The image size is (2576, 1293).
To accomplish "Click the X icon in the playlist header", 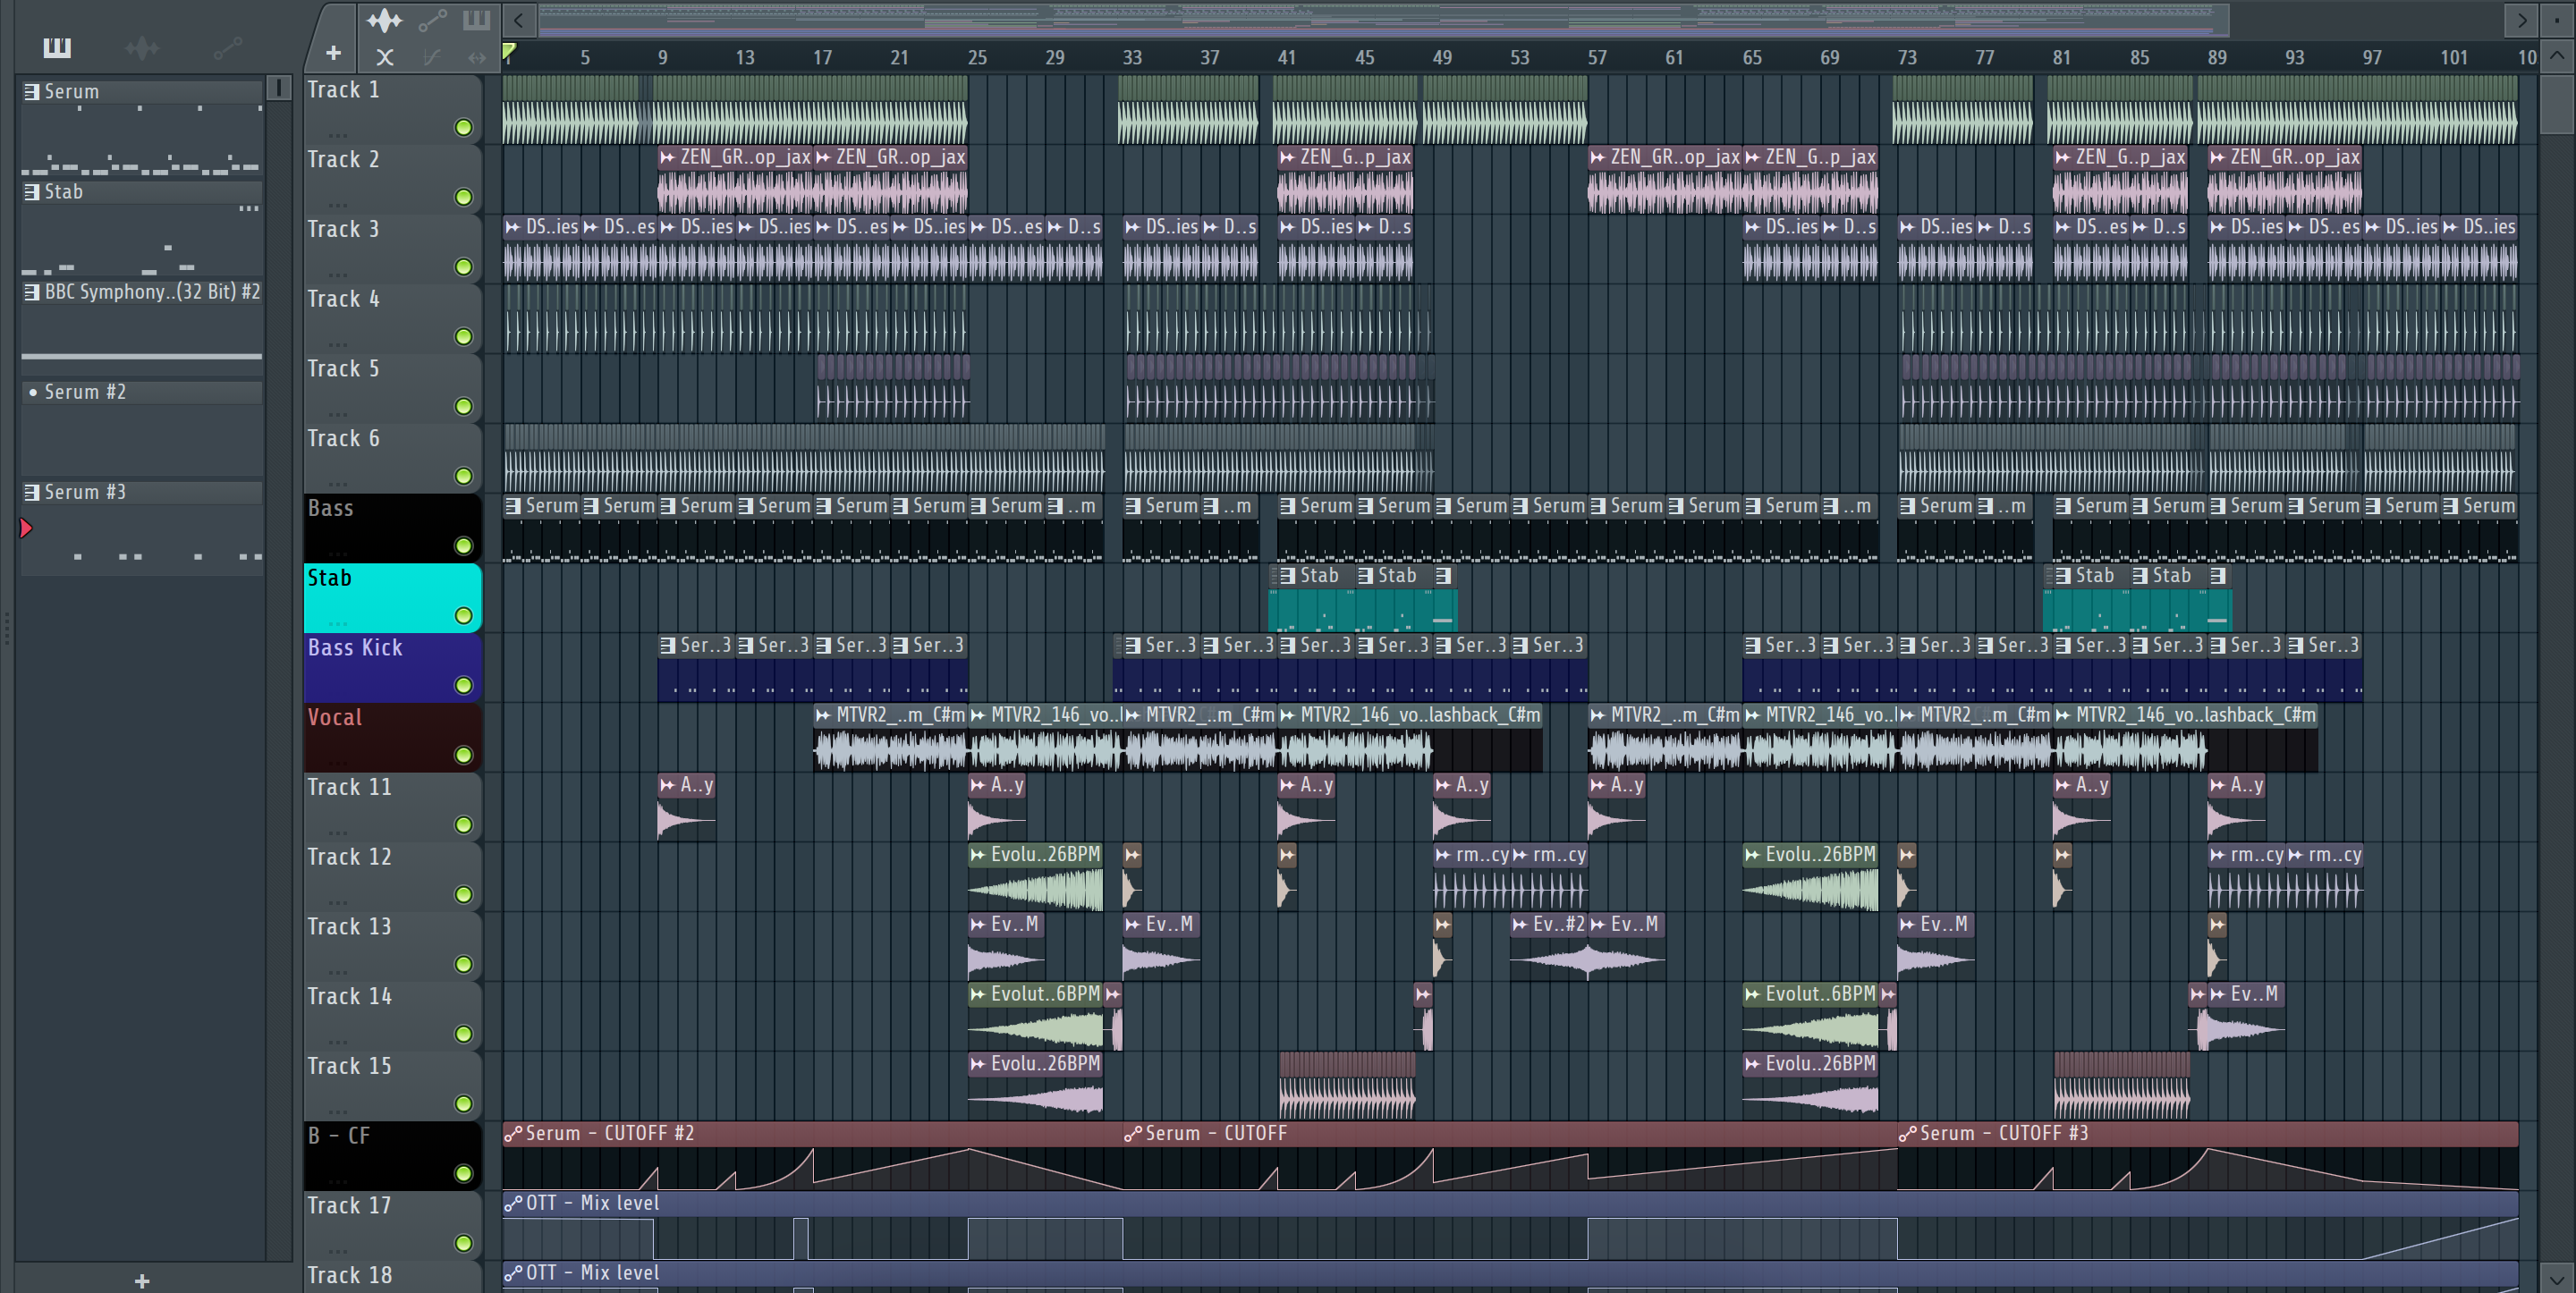I will point(385,57).
